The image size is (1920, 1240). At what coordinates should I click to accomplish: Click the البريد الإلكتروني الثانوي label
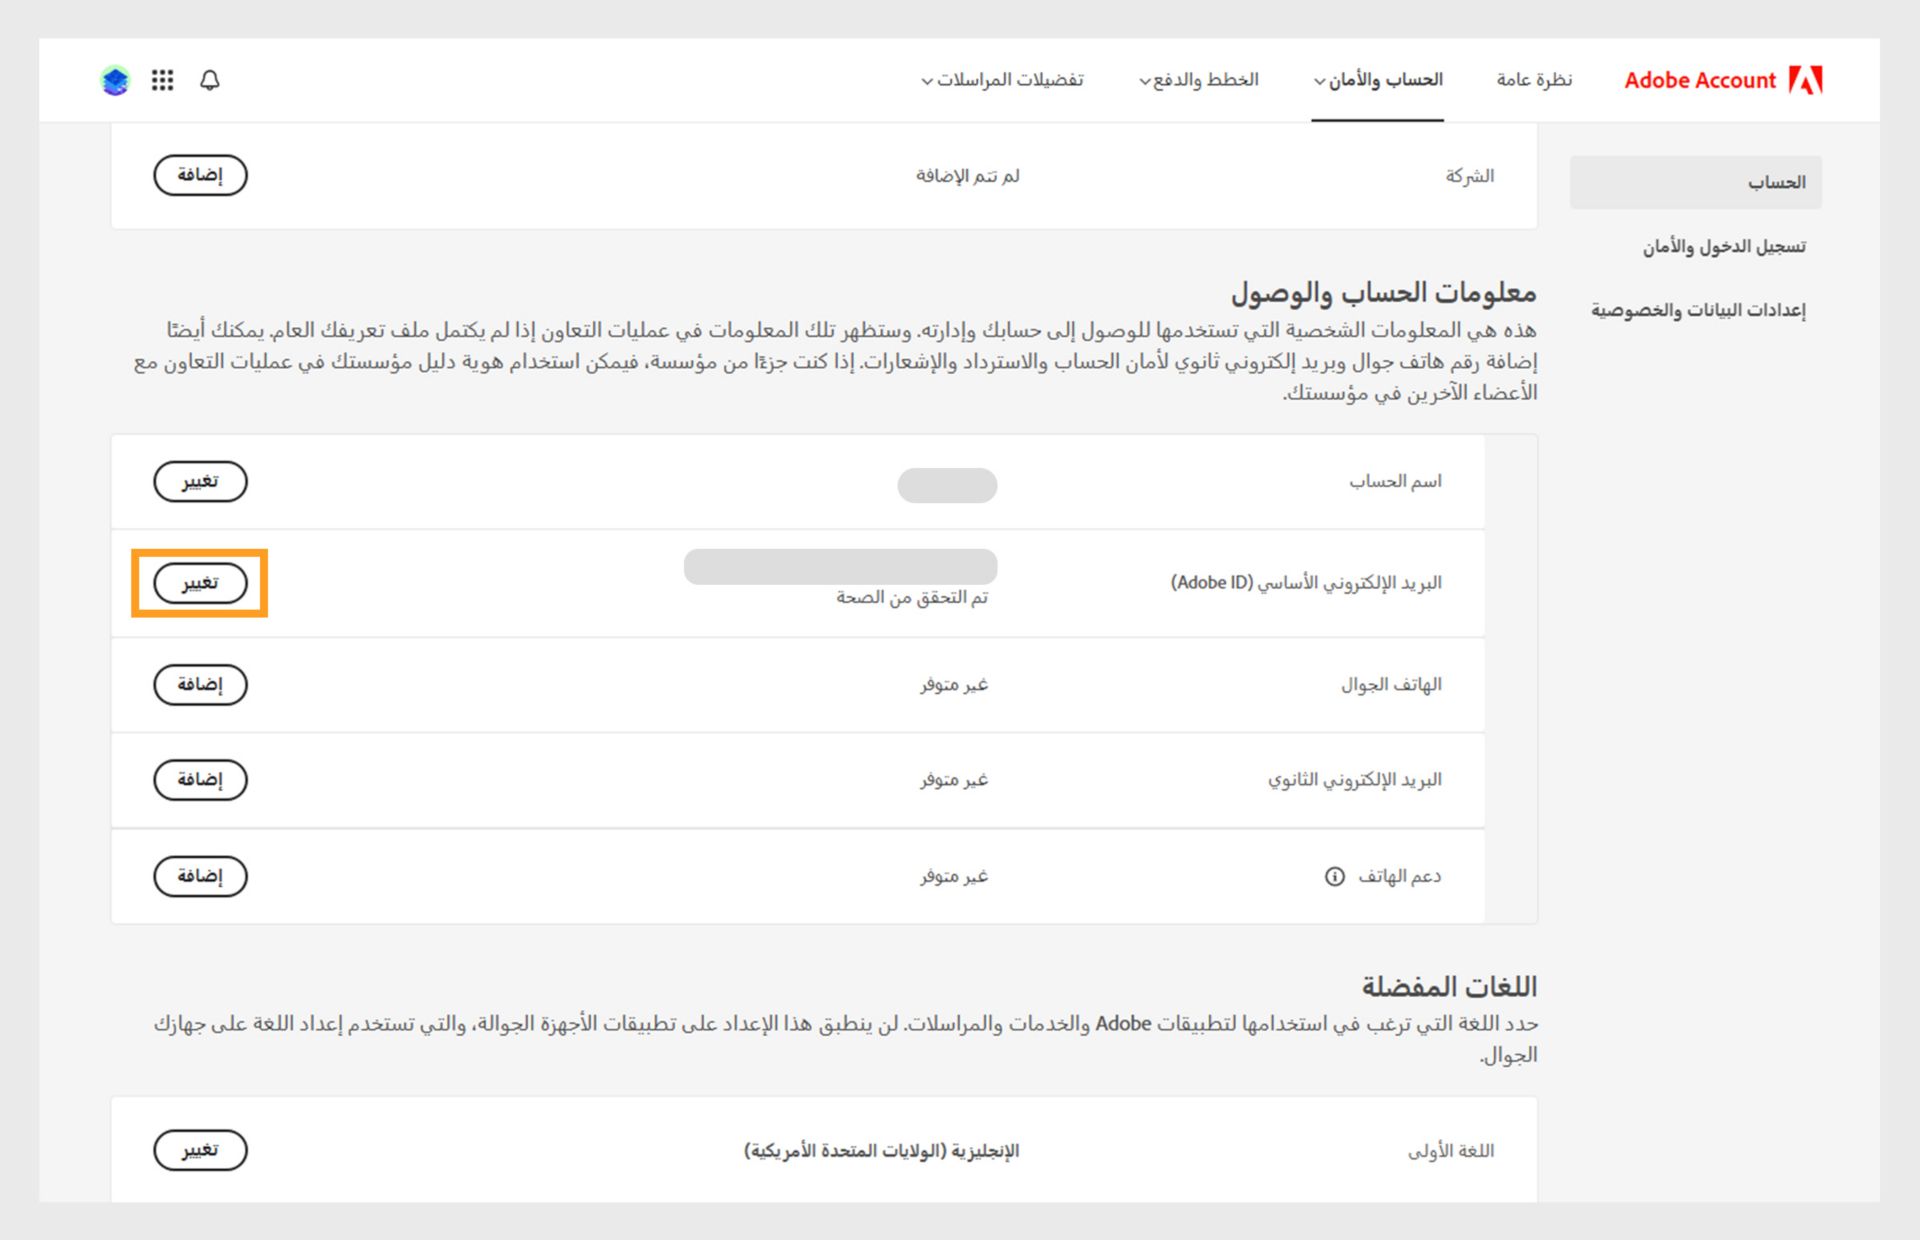coord(1355,779)
